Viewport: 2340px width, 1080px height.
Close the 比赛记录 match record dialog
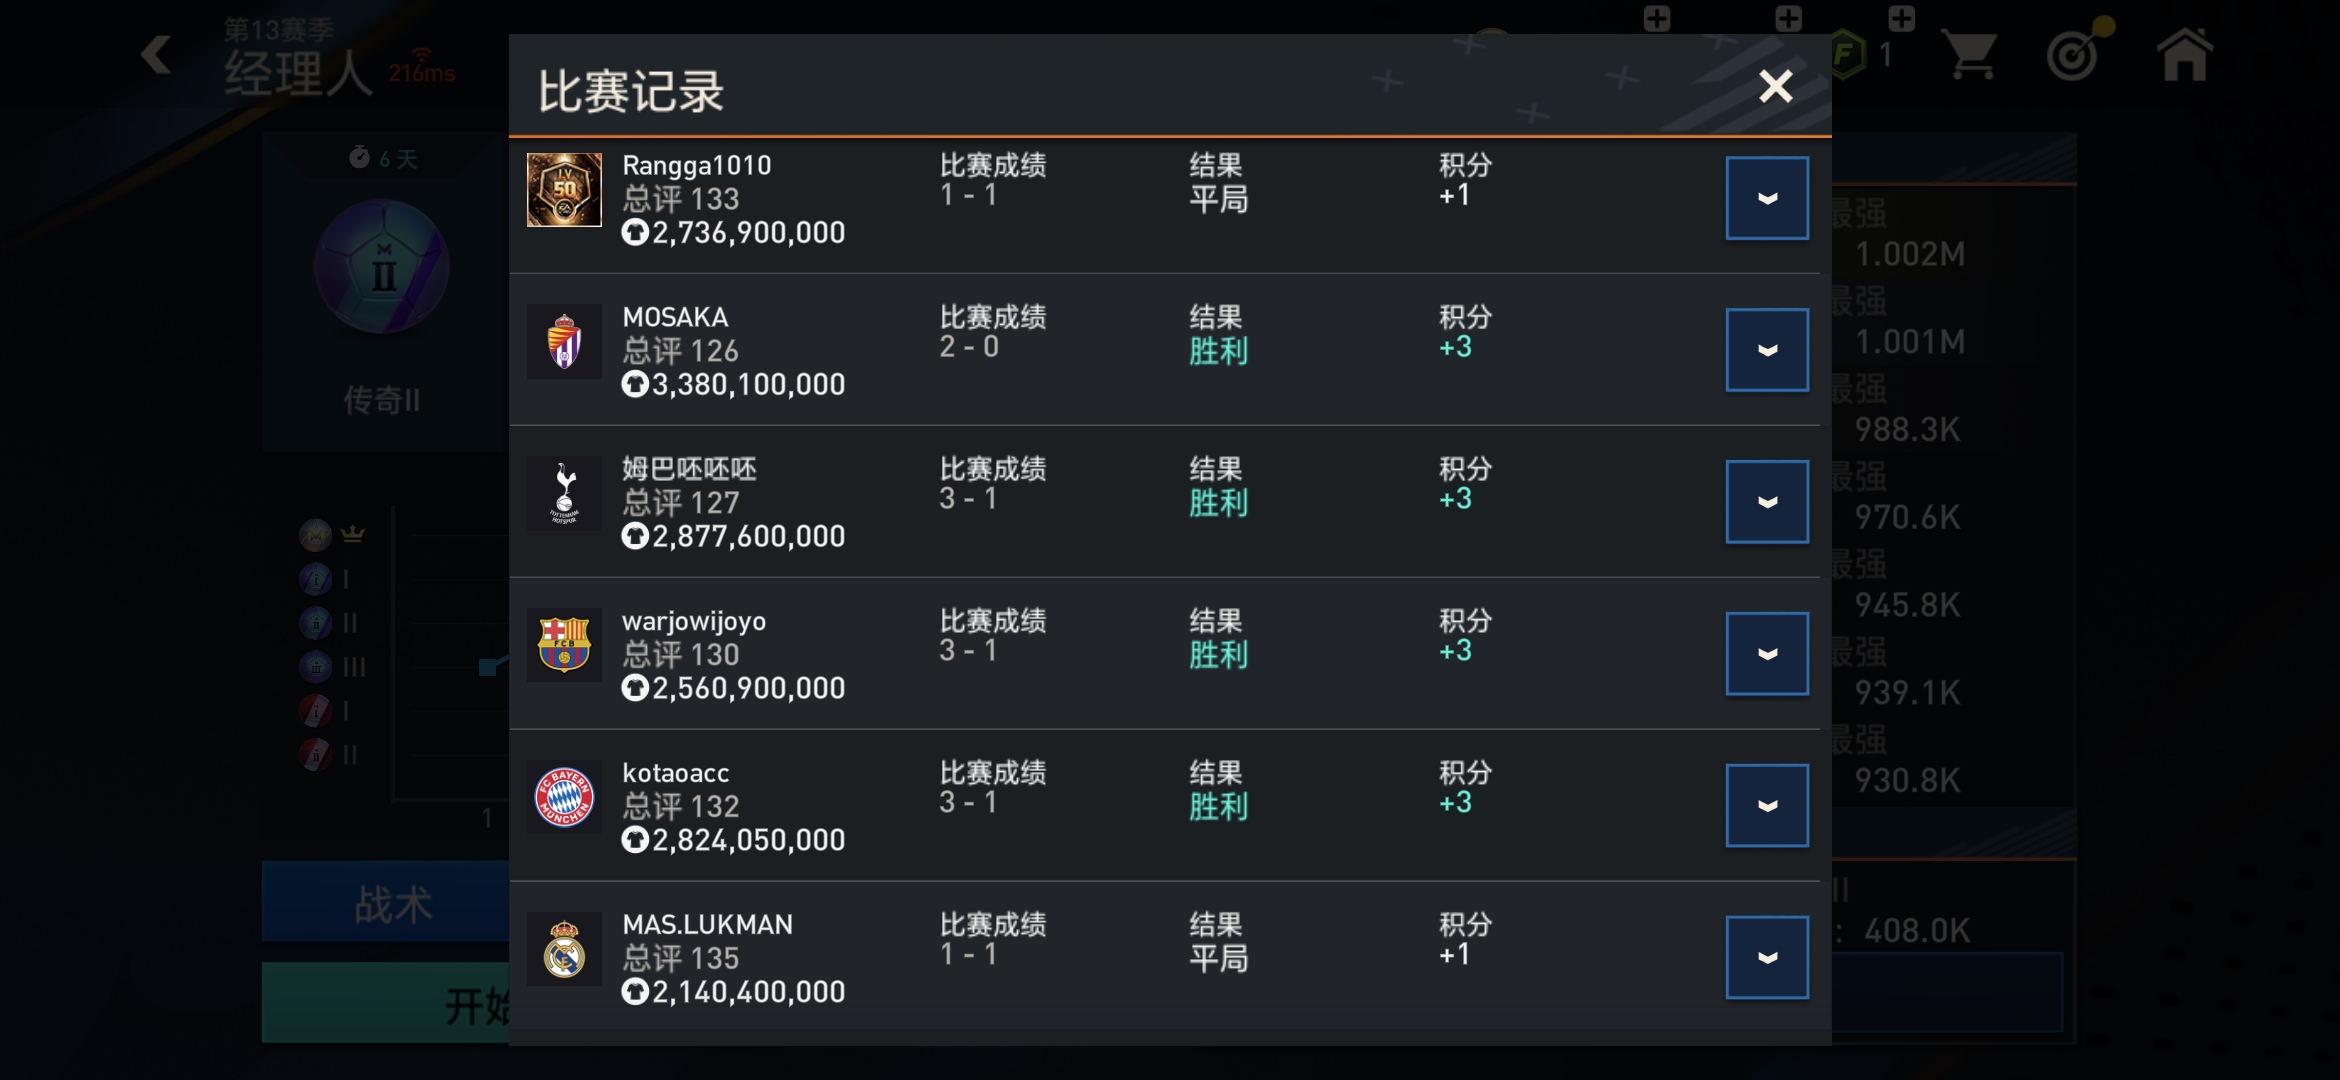pos(1775,87)
